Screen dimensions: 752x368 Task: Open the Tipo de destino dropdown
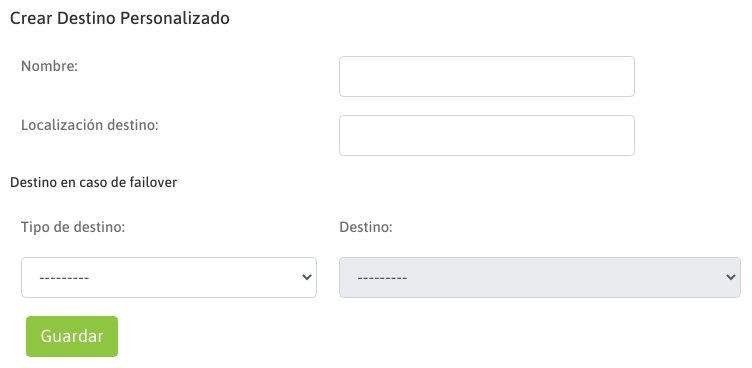[x=169, y=277]
